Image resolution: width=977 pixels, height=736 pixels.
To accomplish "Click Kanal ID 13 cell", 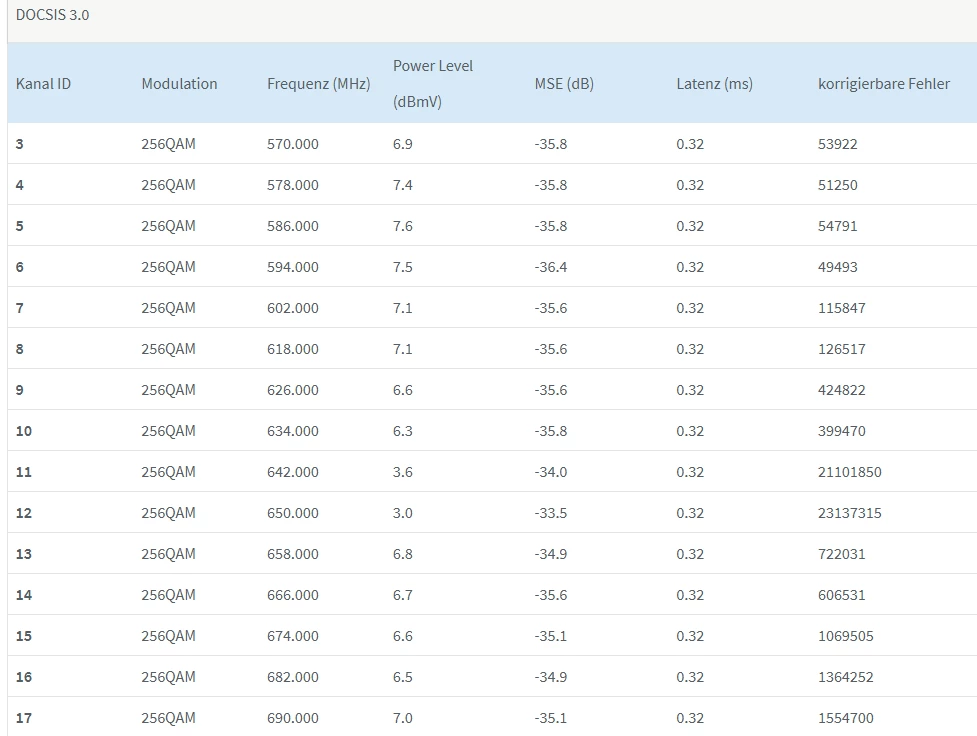I will coord(24,554).
